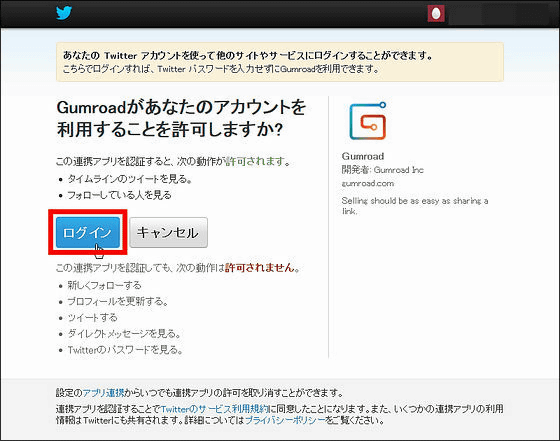Click the 許可されます green text
The height and width of the screenshot is (441, 560).
point(255,161)
